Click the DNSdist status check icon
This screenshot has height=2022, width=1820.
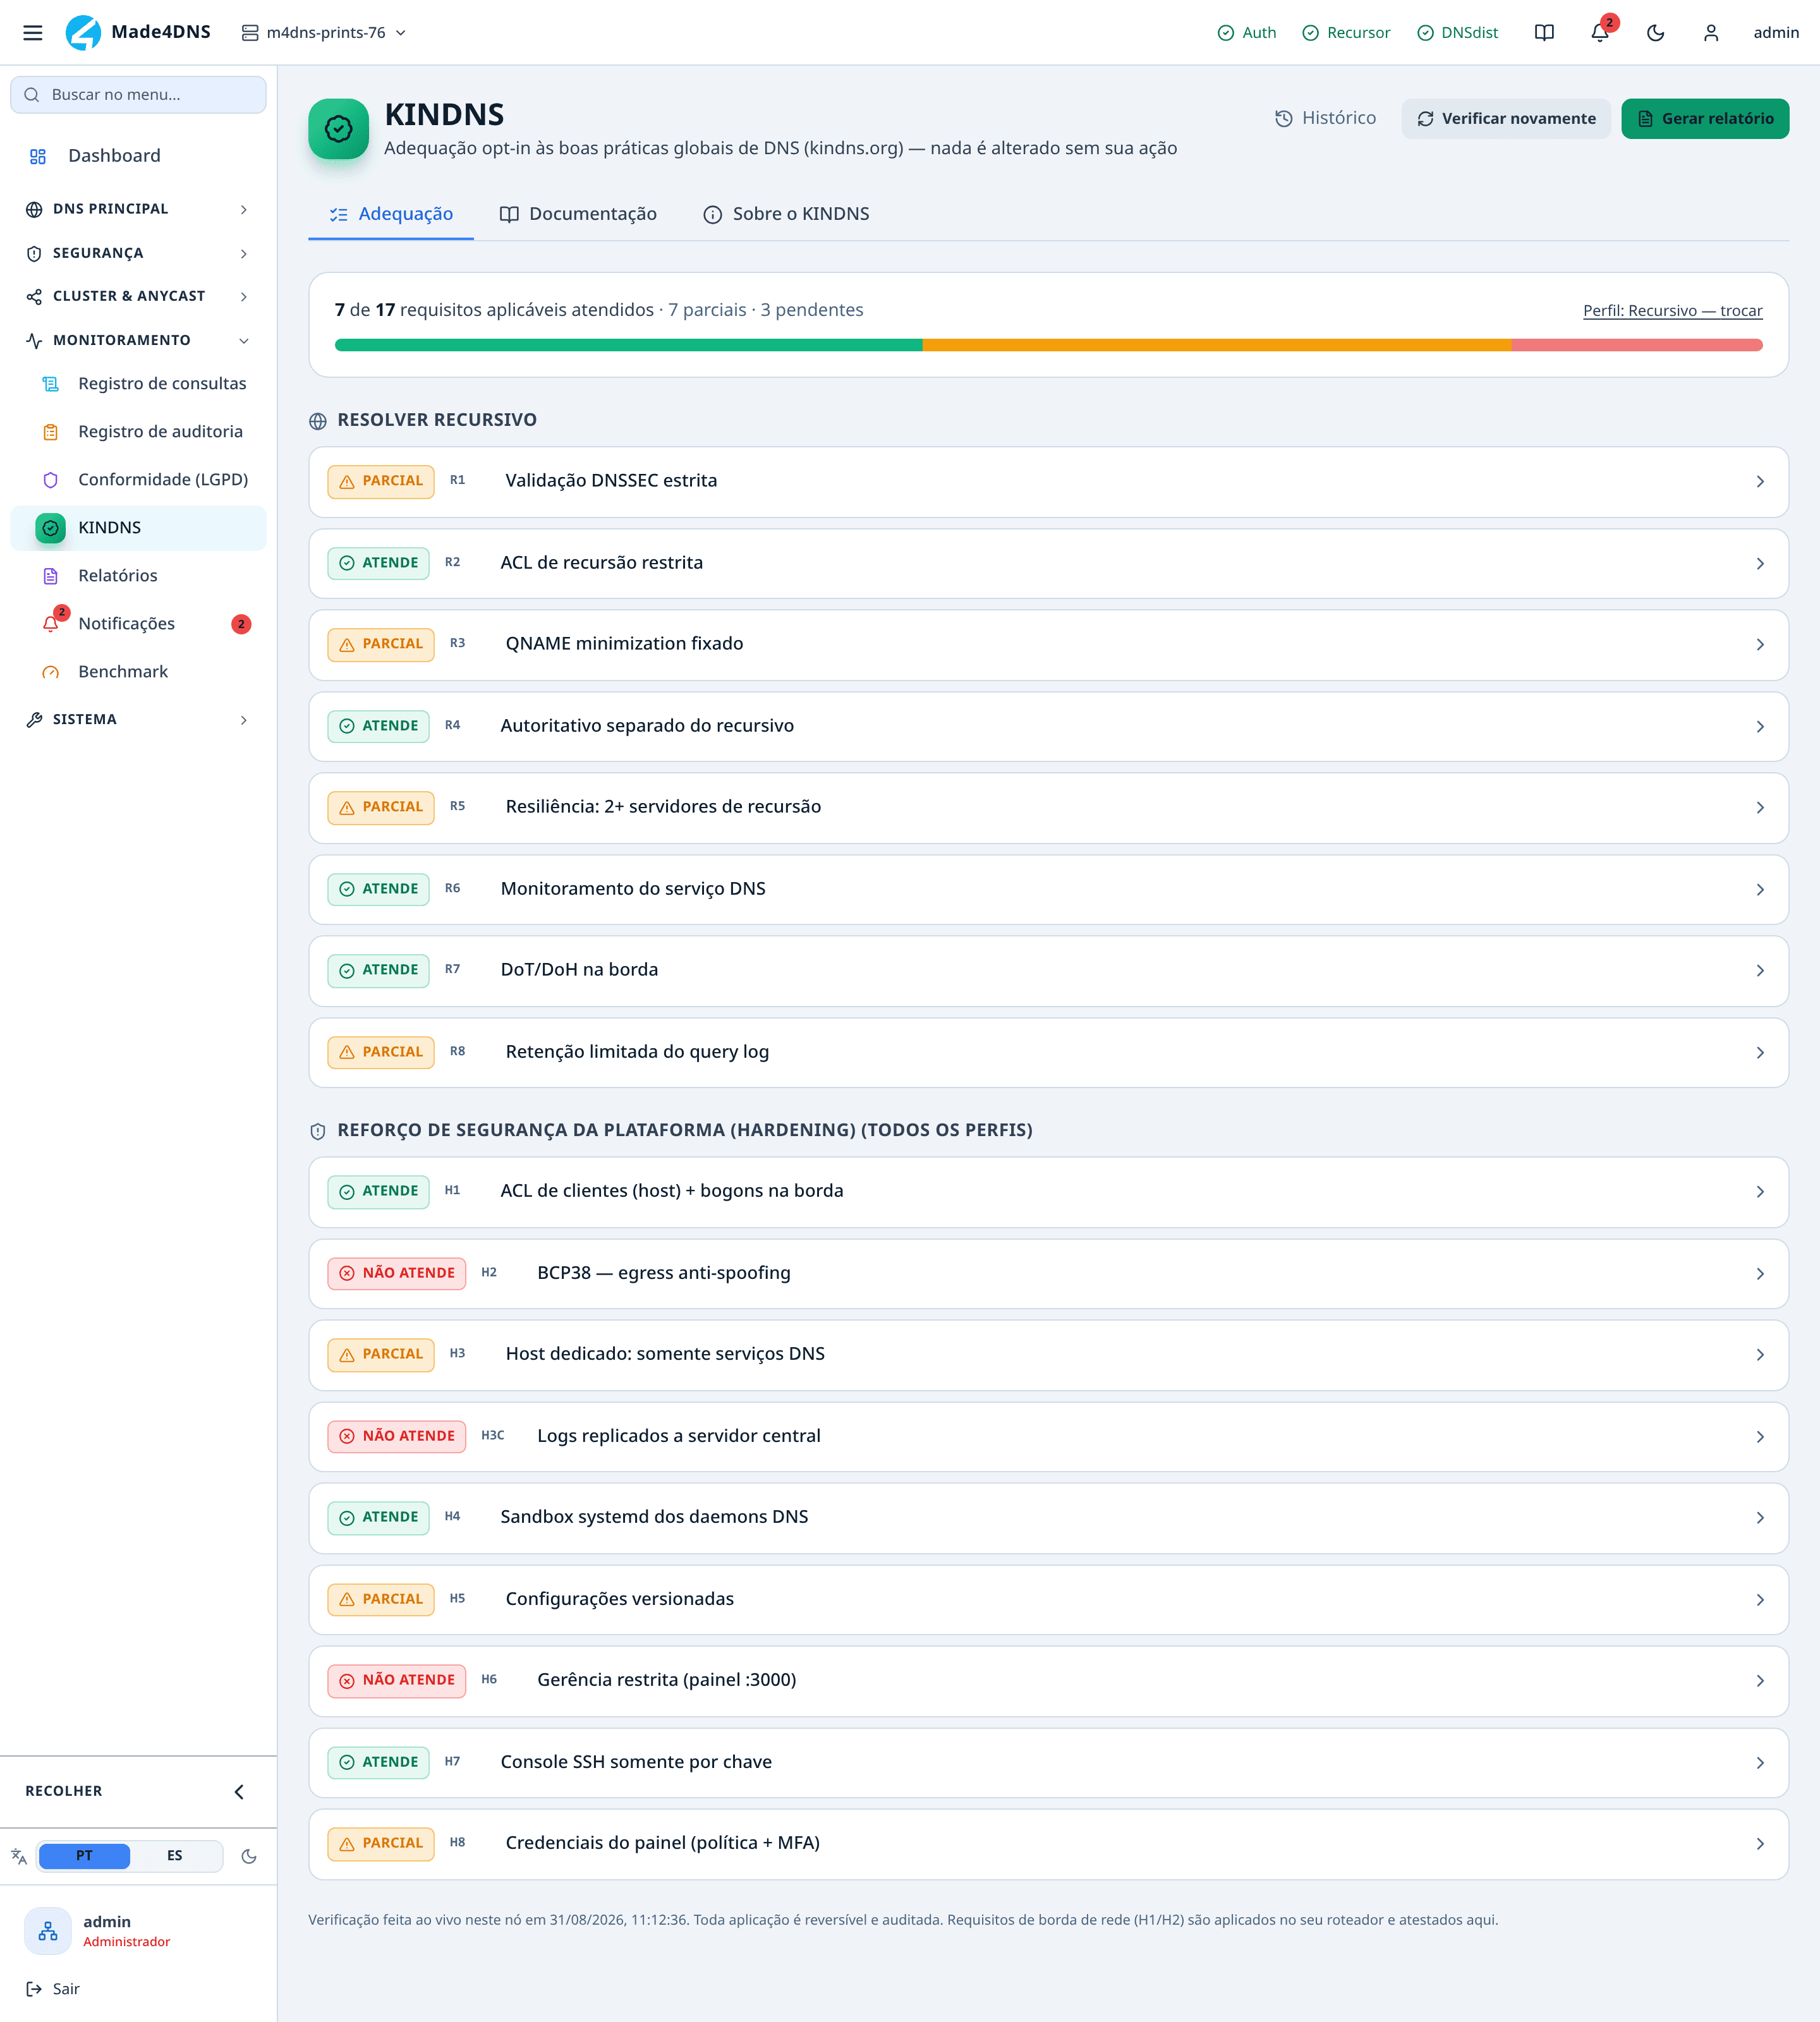(1425, 33)
